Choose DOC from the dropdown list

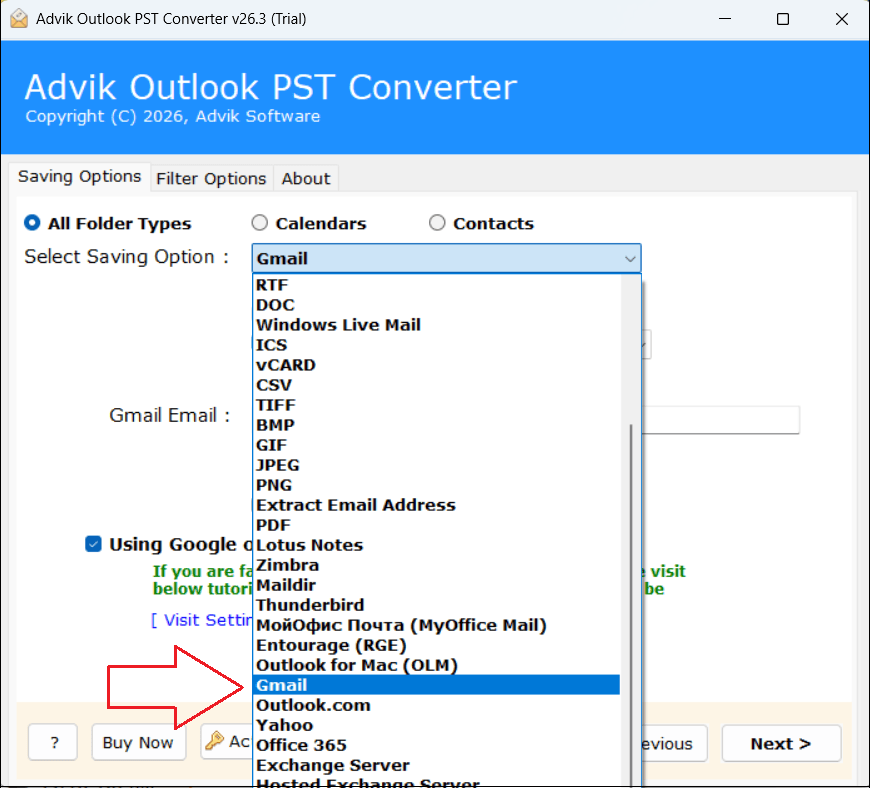click(436, 305)
